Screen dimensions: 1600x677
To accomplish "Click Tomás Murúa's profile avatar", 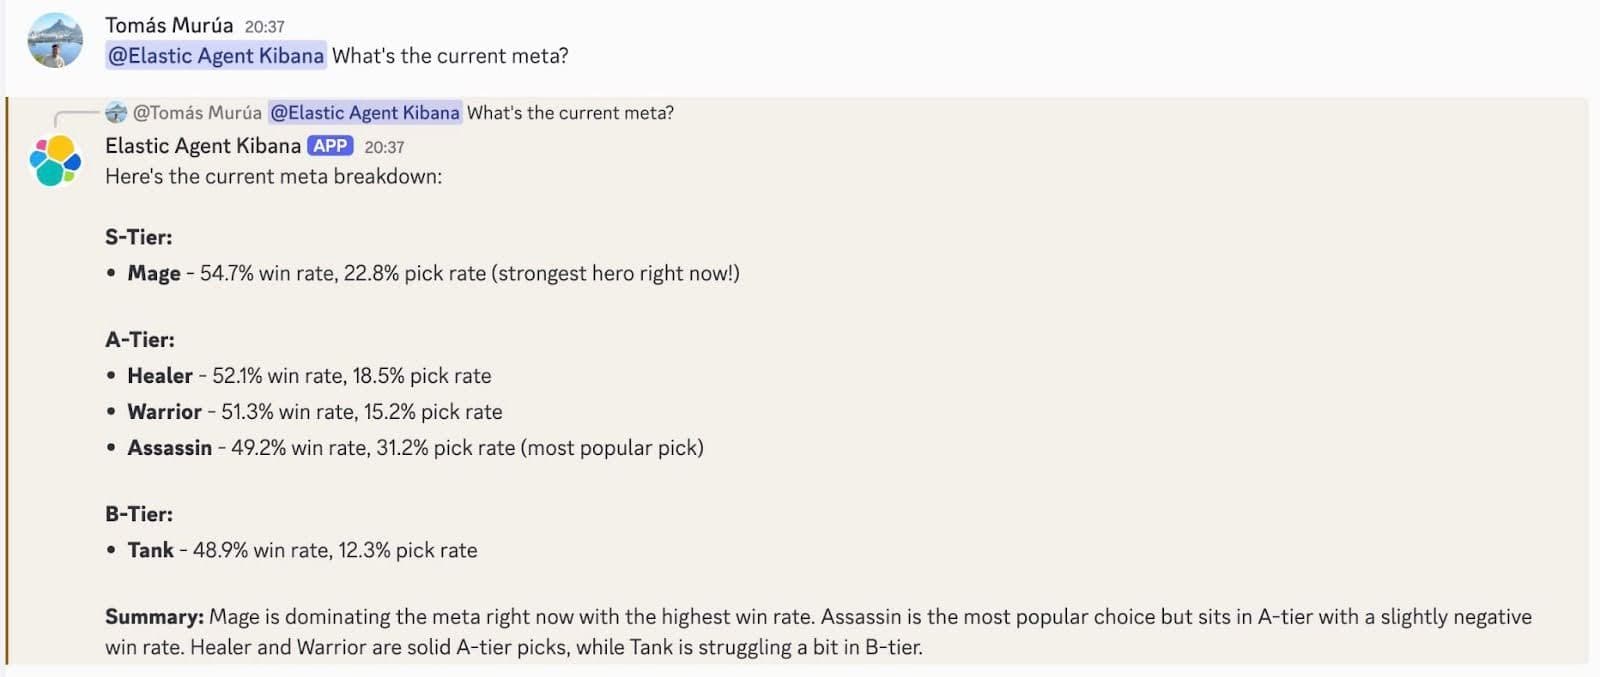I will (55, 41).
